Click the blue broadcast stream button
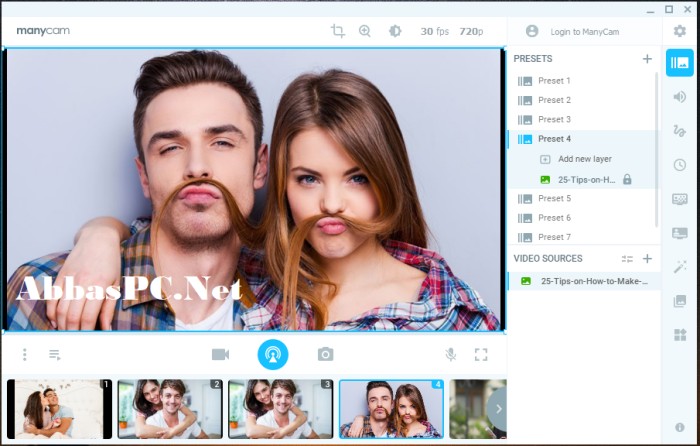 (273, 354)
